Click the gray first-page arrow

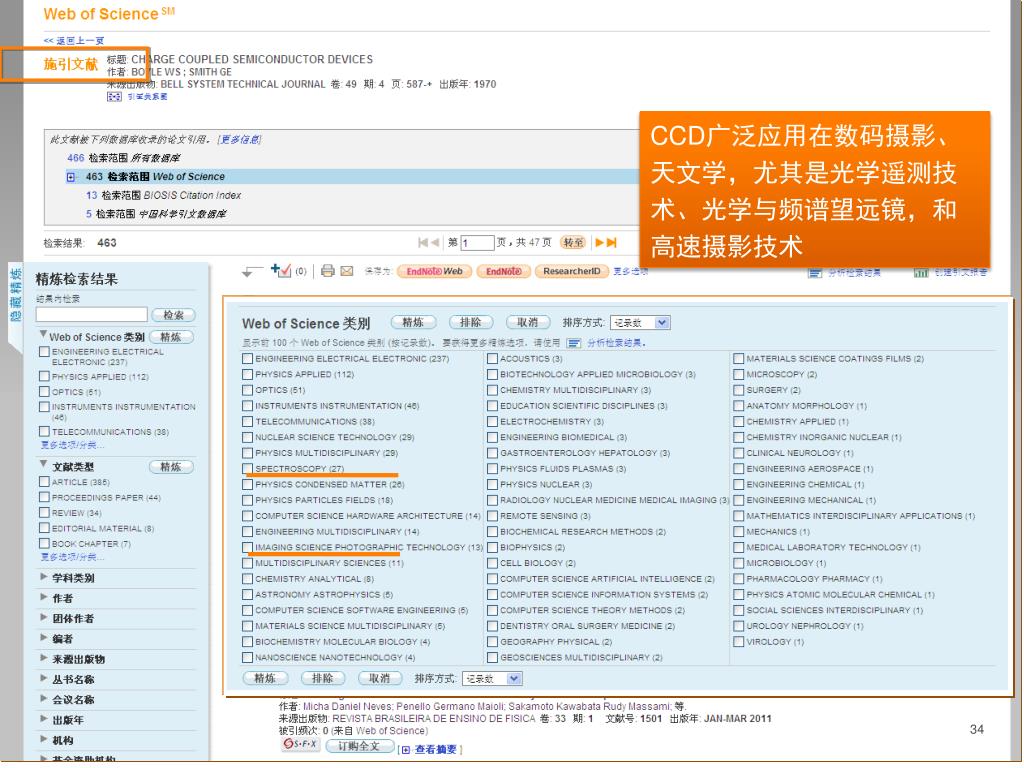click(423, 243)
